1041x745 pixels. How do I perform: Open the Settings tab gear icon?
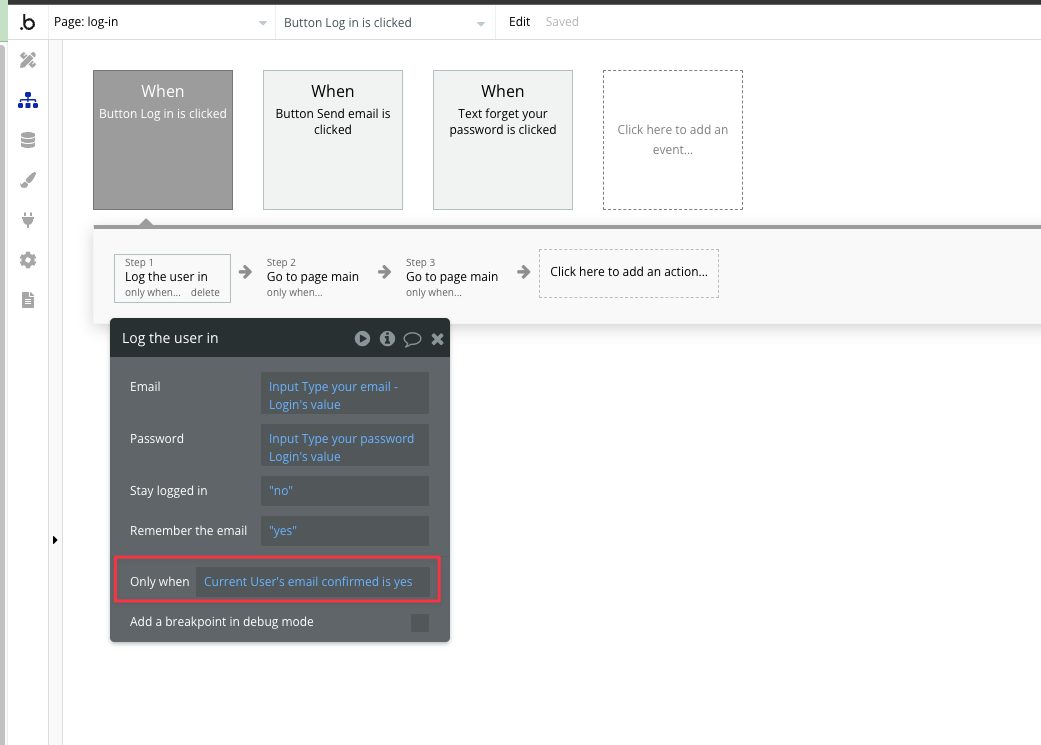pos(28,260)
